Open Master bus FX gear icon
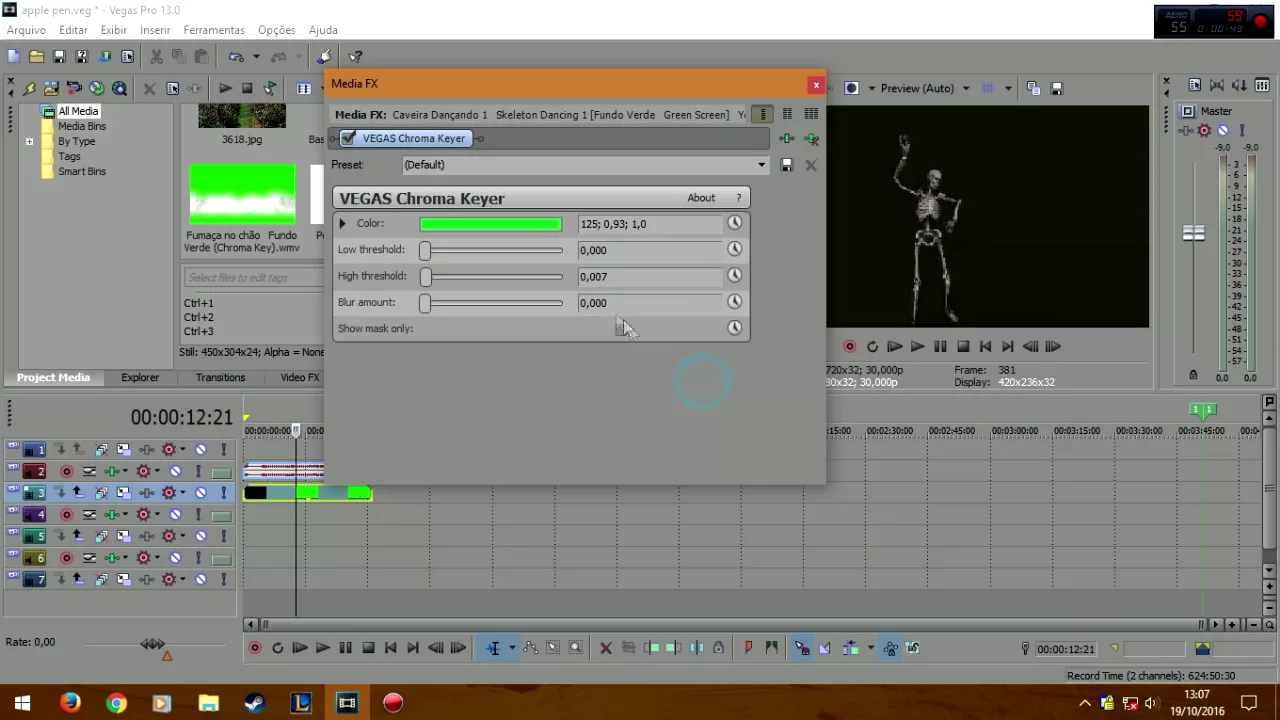 pyautogui.click(x=1204, y=131)
